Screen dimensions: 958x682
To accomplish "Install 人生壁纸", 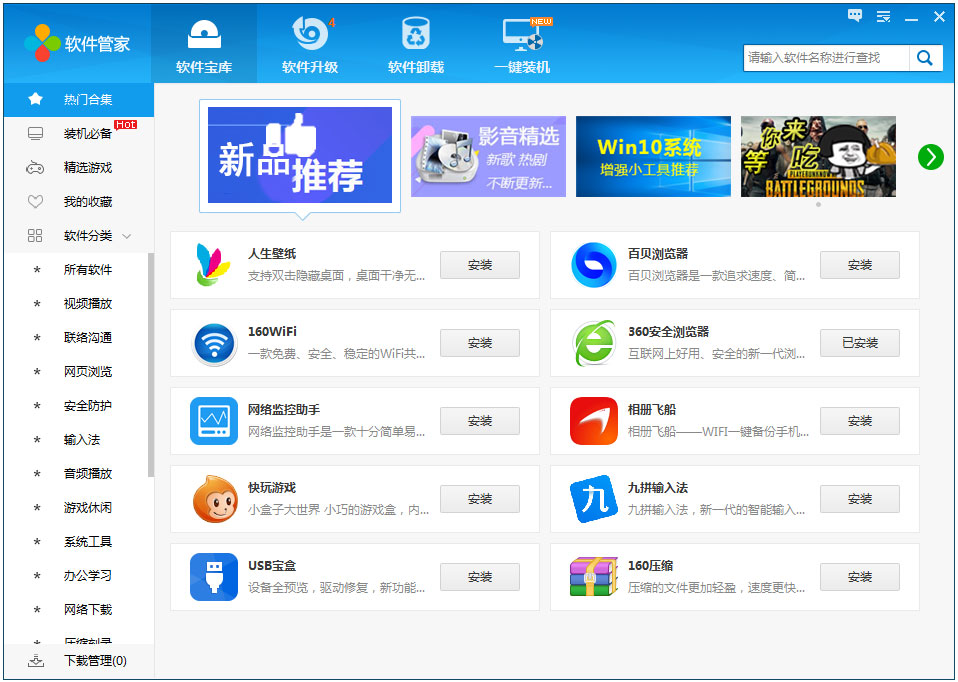I will tap(480, 265).
